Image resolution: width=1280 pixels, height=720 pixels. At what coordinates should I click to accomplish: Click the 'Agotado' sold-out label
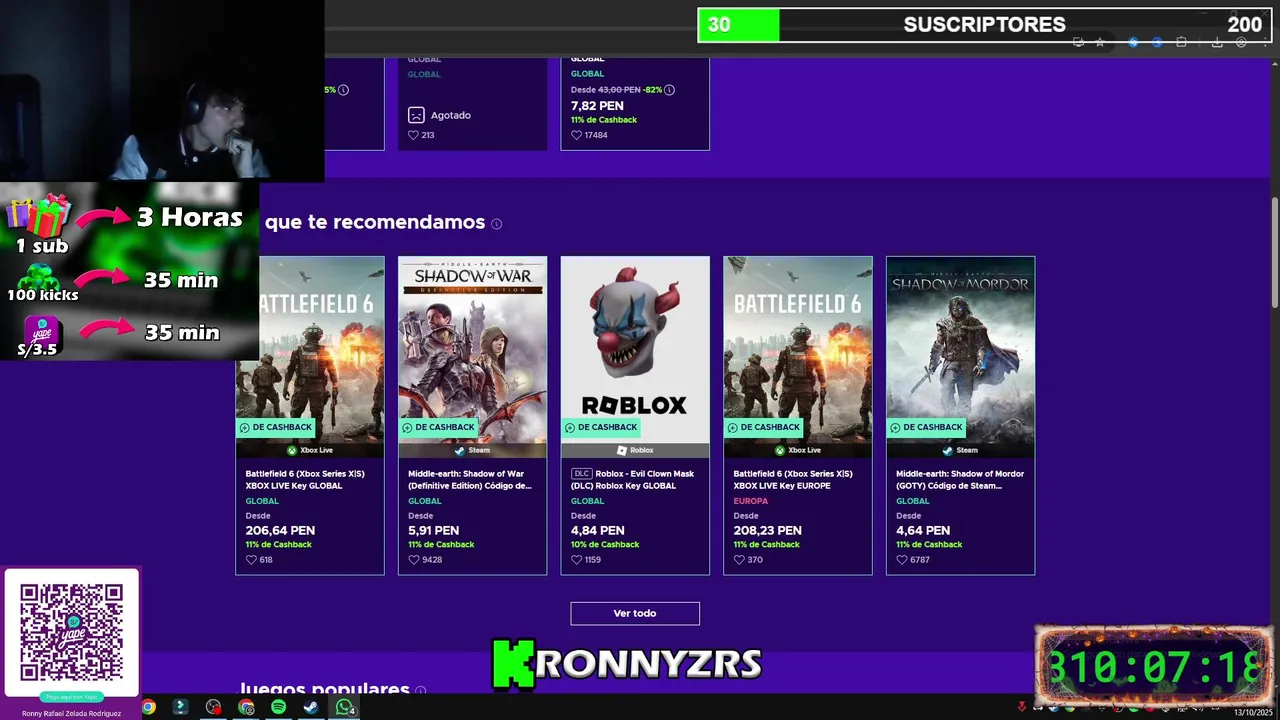pyautogui.click(x=450, y=115)
